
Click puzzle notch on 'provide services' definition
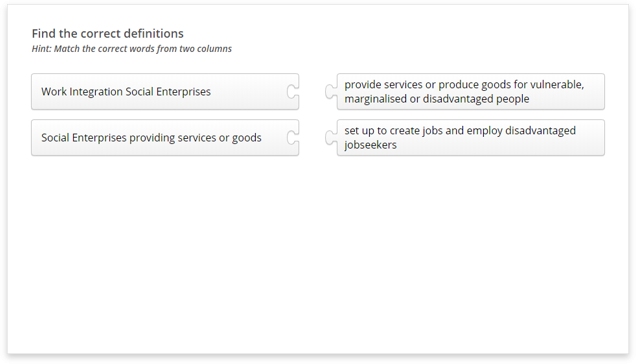[331, 92]
